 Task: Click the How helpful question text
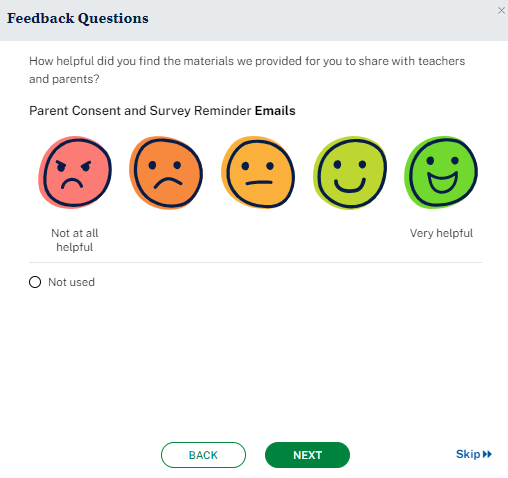point(247,70)
